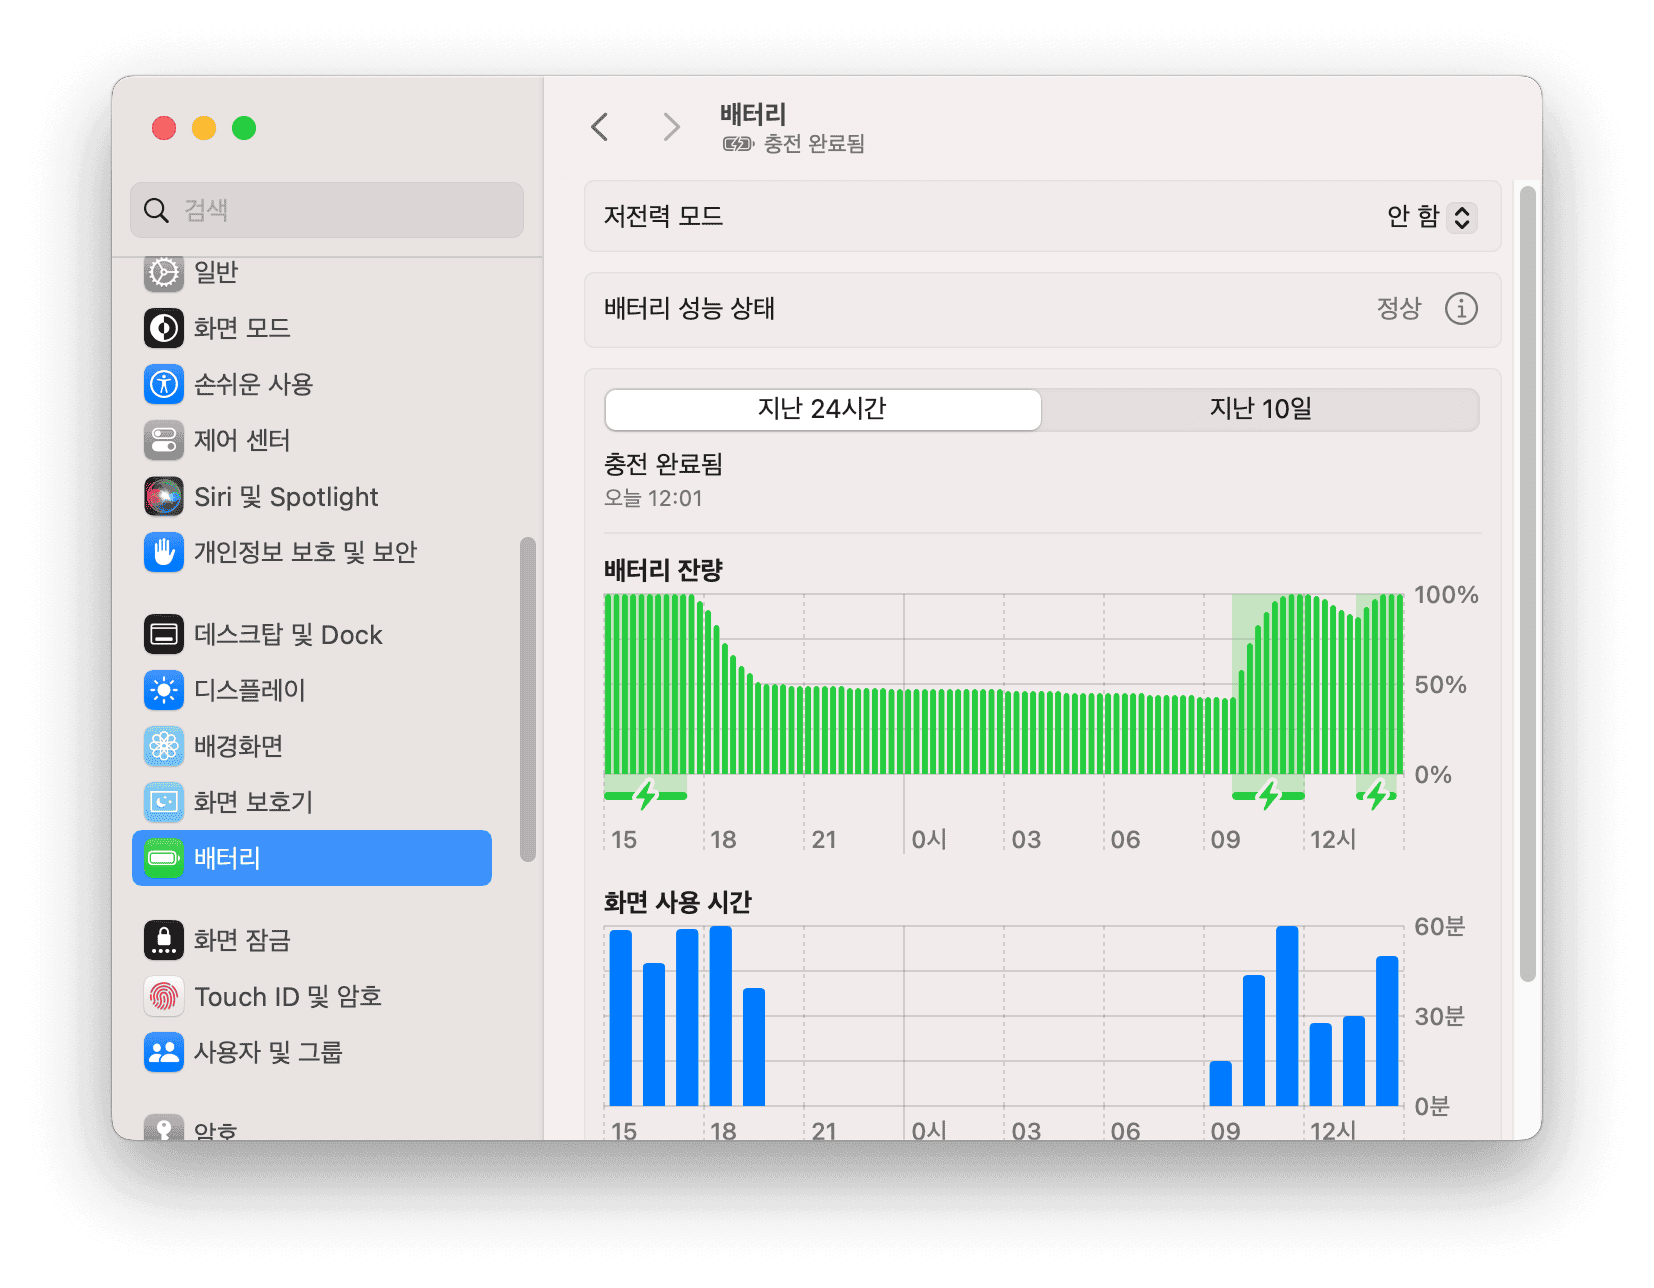Open 화면 모드 settings label
The image size is (1654, 1288).
pyautogui.click(x=242, y=328)
